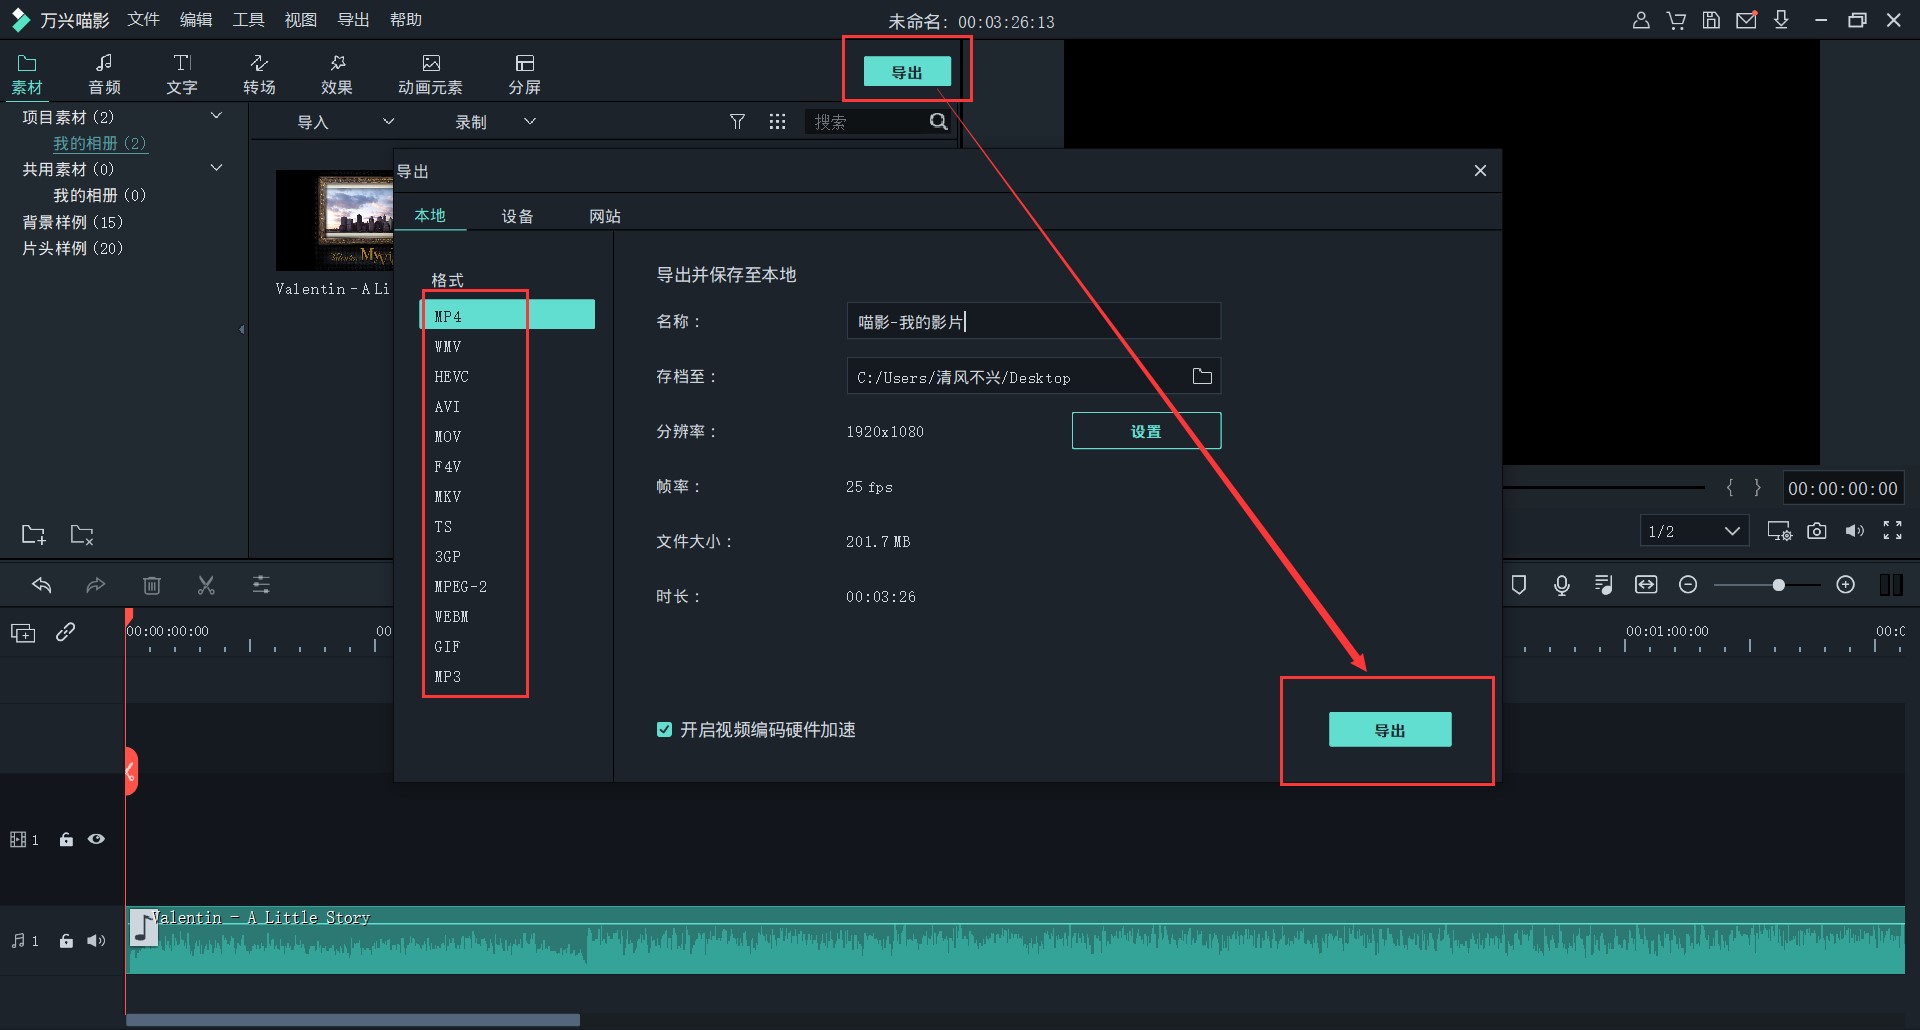This screenshot has height=1030, width=1920.
Task: Select 背景样例 (15) in the library
Action: [72, 222]
